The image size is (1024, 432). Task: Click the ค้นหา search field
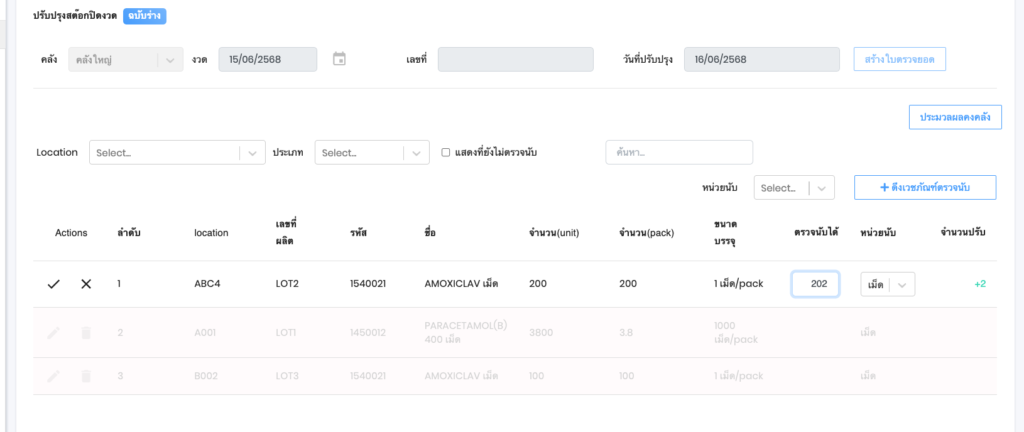point(679,152)
